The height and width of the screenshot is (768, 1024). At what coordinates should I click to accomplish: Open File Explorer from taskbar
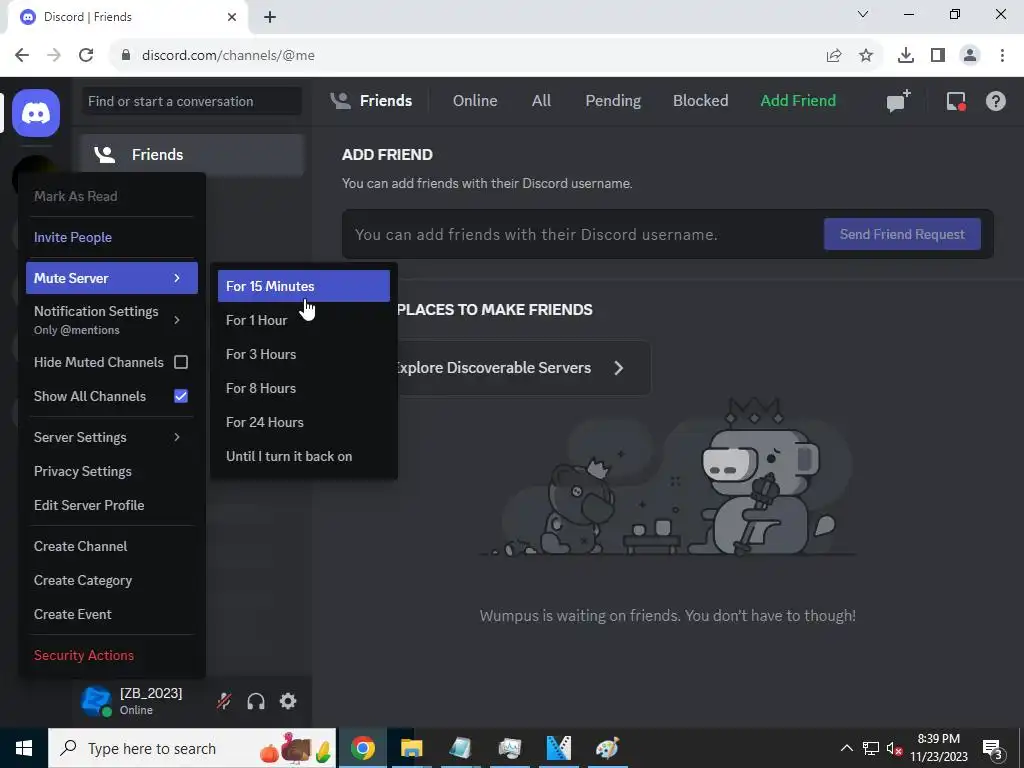pos(411,748)
